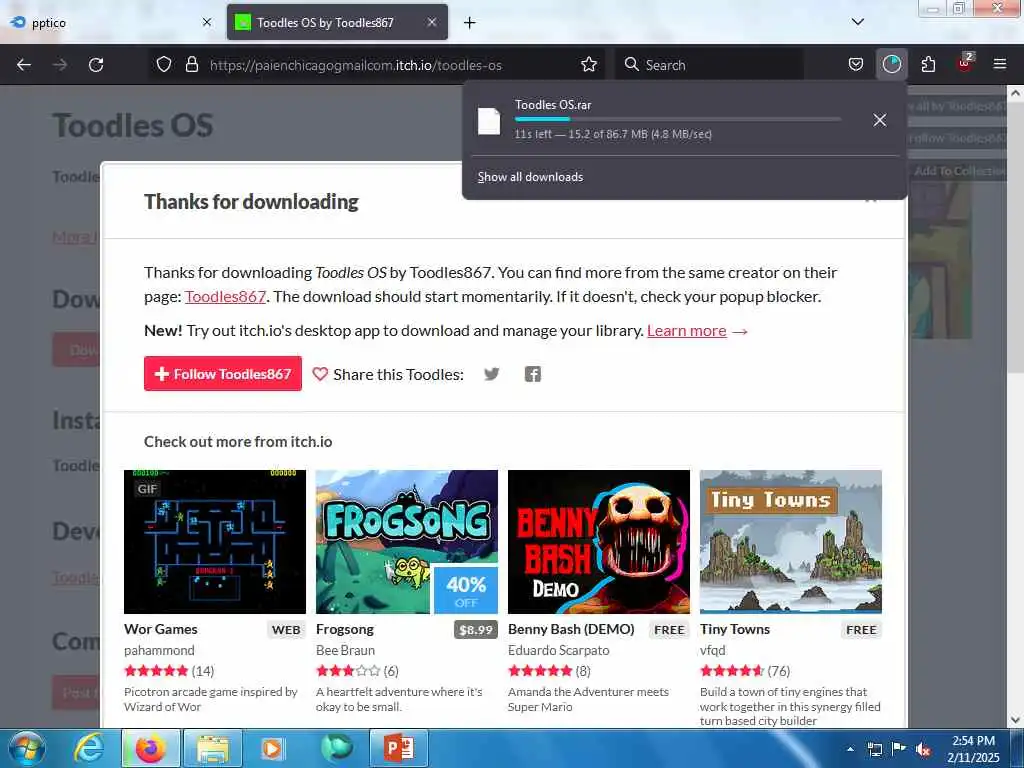
Task: Click the download progress bar
Action: (677, 119)
